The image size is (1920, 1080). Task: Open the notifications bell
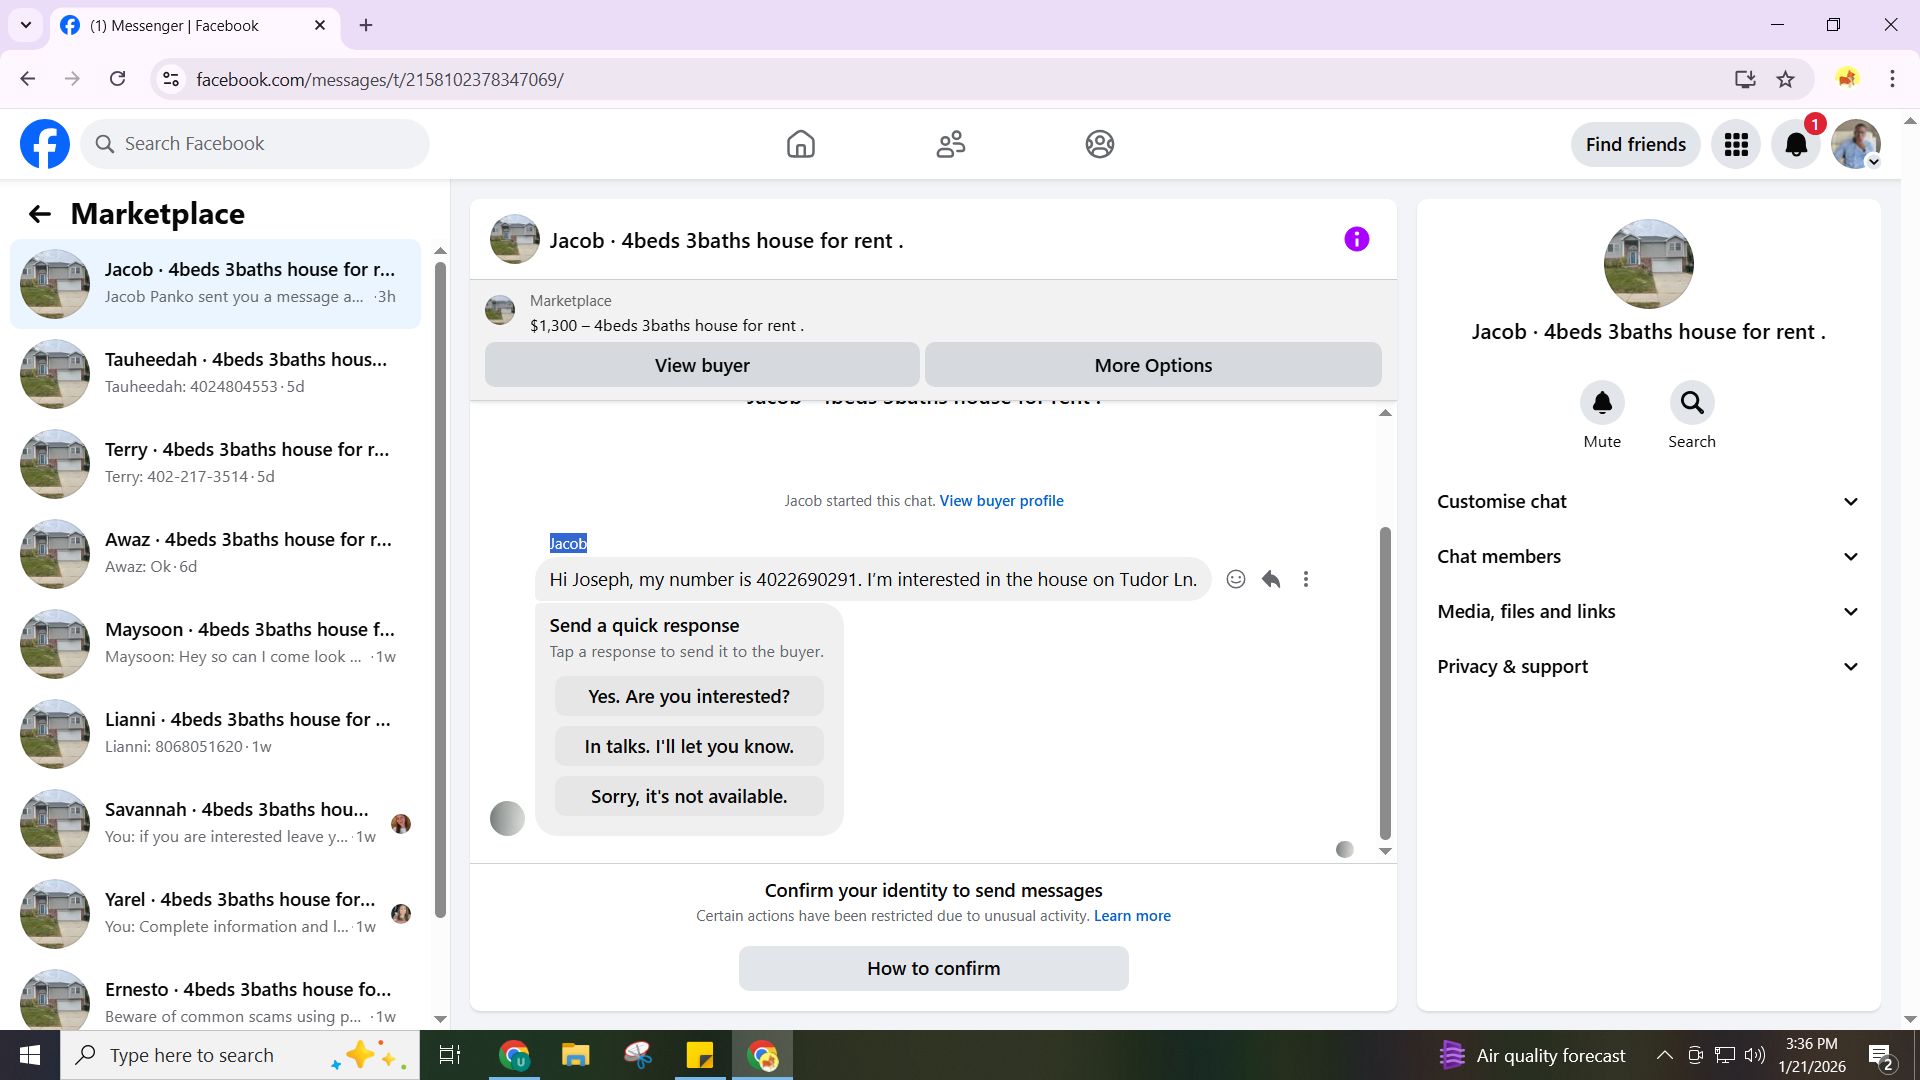coord(1795,145)
